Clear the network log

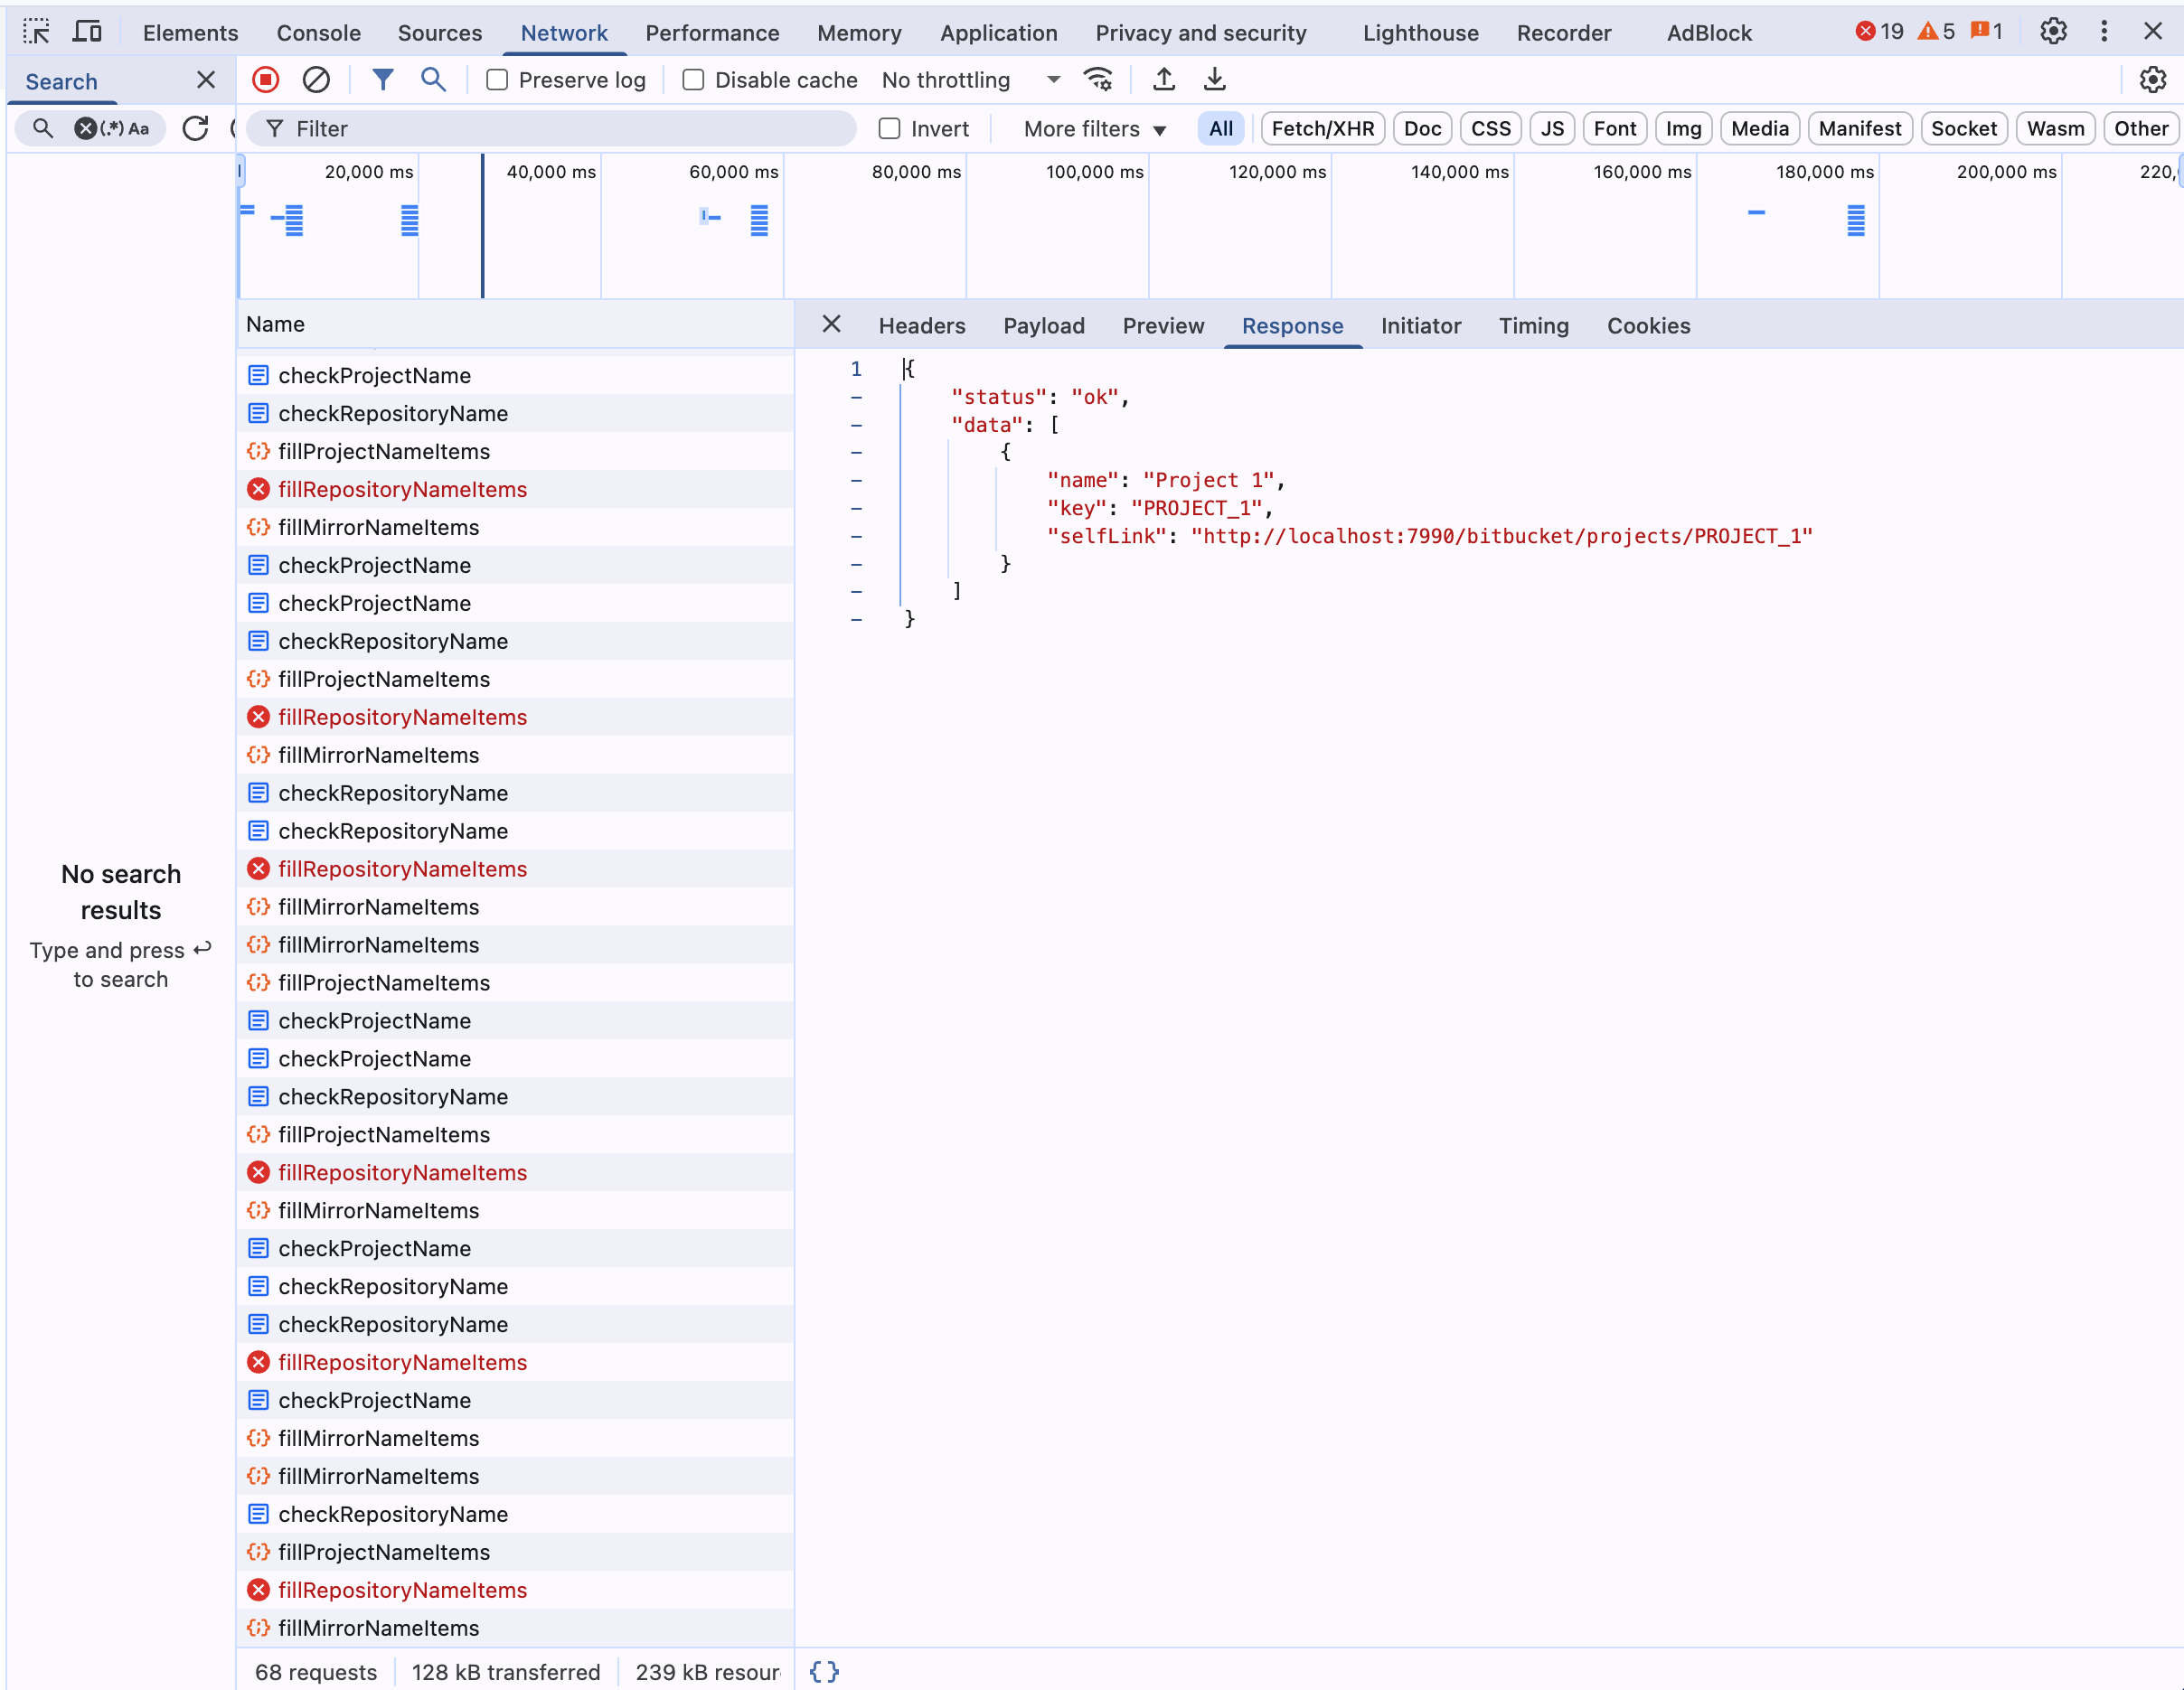pos(316,80)
